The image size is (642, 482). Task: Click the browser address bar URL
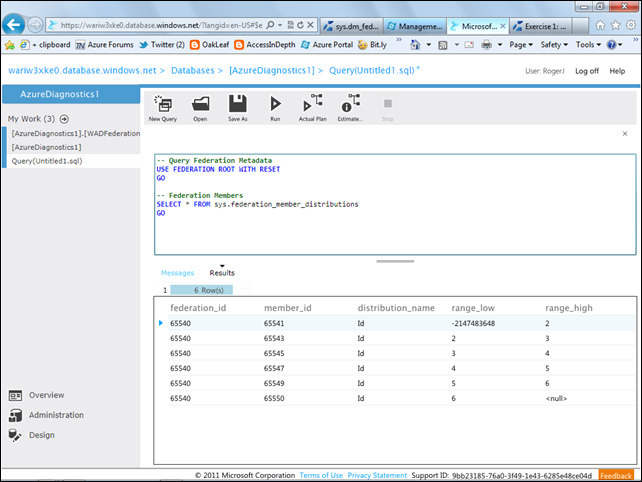coord(161,25)
